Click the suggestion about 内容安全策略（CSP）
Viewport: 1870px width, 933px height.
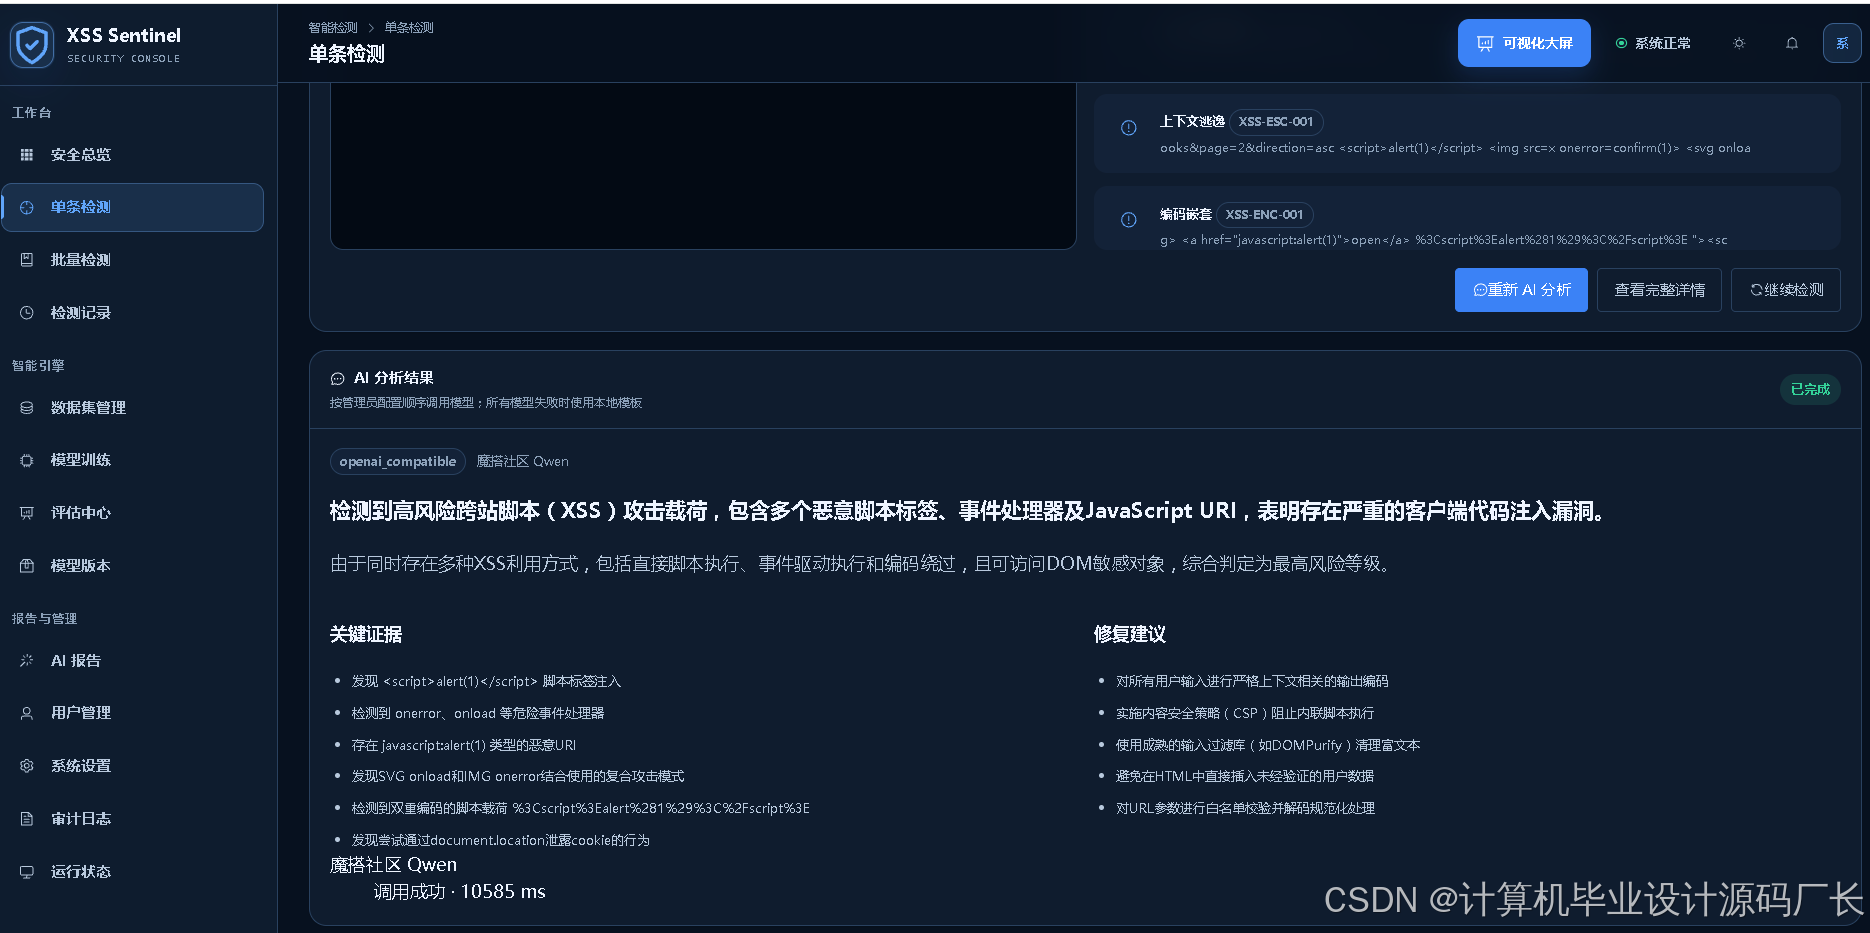coord(1245,714)
